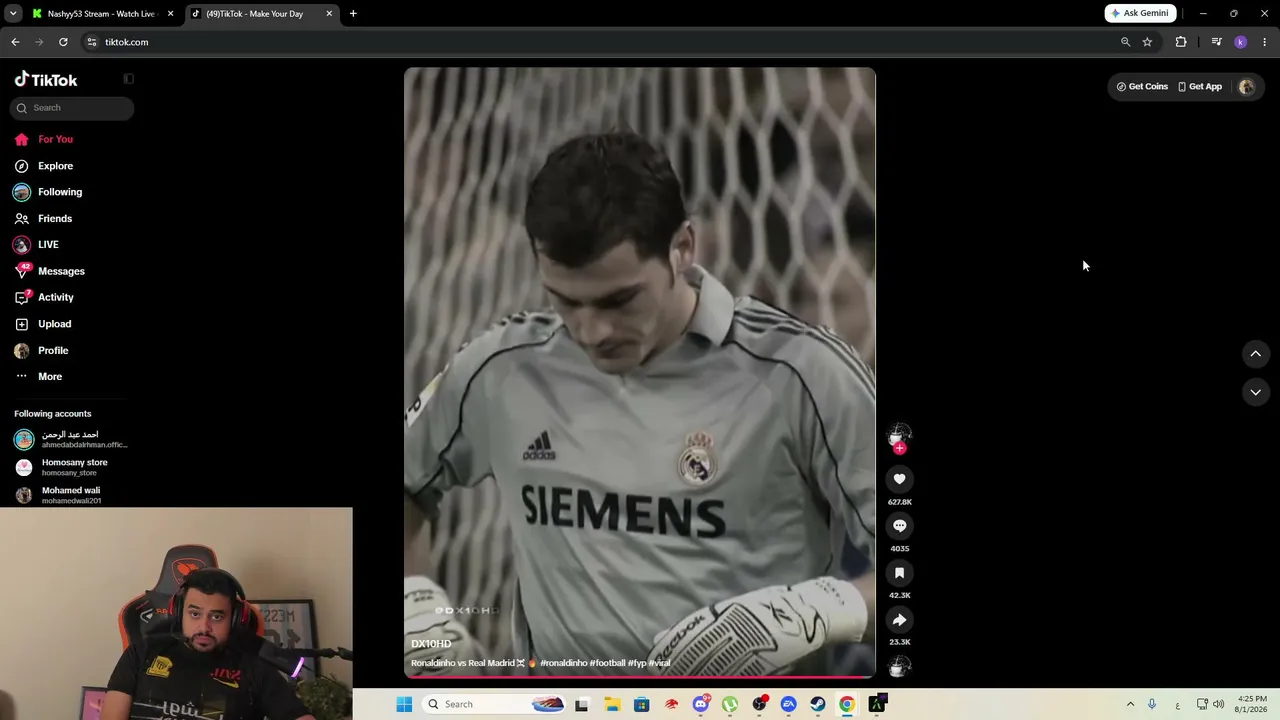Open the taskbar clock and date
The image size is (1280, 720).
pyautogui.click(x=1252, y=704)
